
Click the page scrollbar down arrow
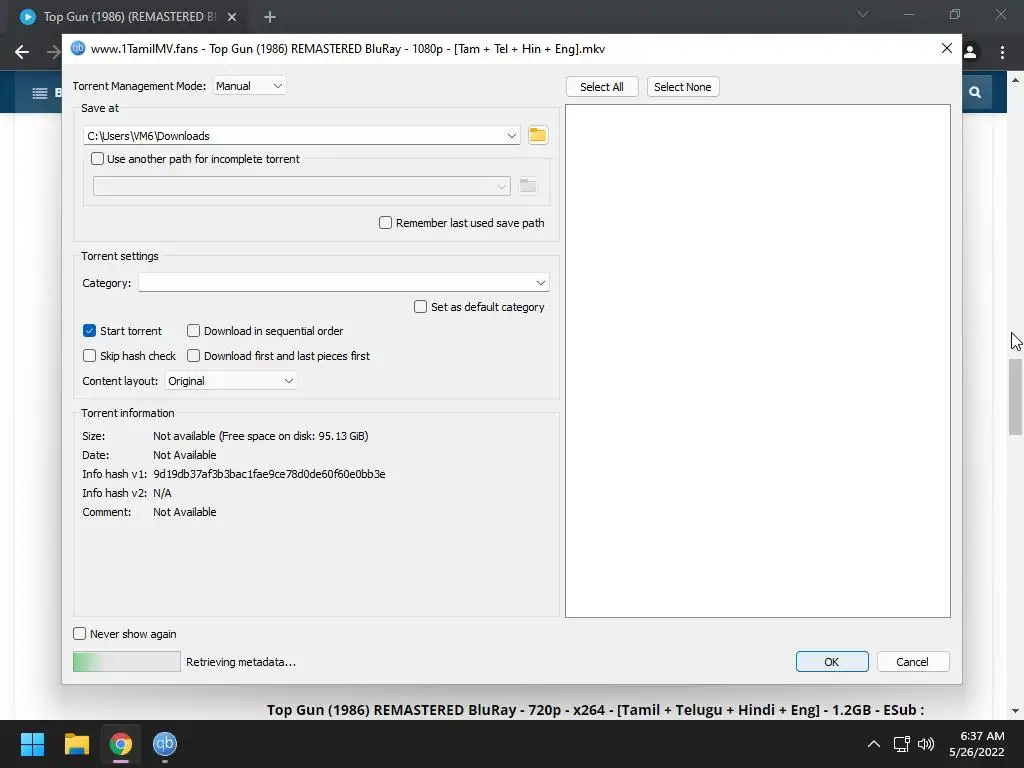(x=1015, y=711)
